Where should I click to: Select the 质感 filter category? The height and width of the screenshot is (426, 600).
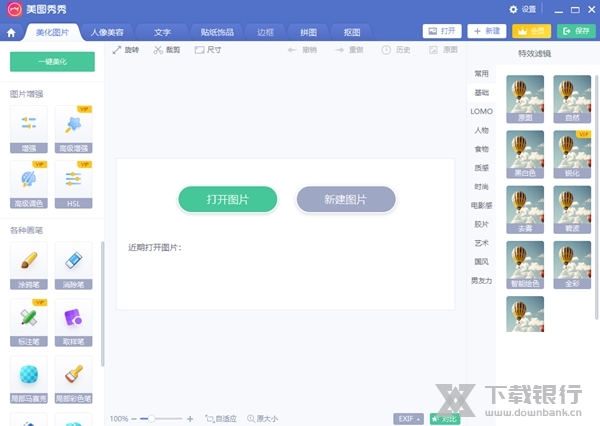pyautogui.click(x=481, y=168)
